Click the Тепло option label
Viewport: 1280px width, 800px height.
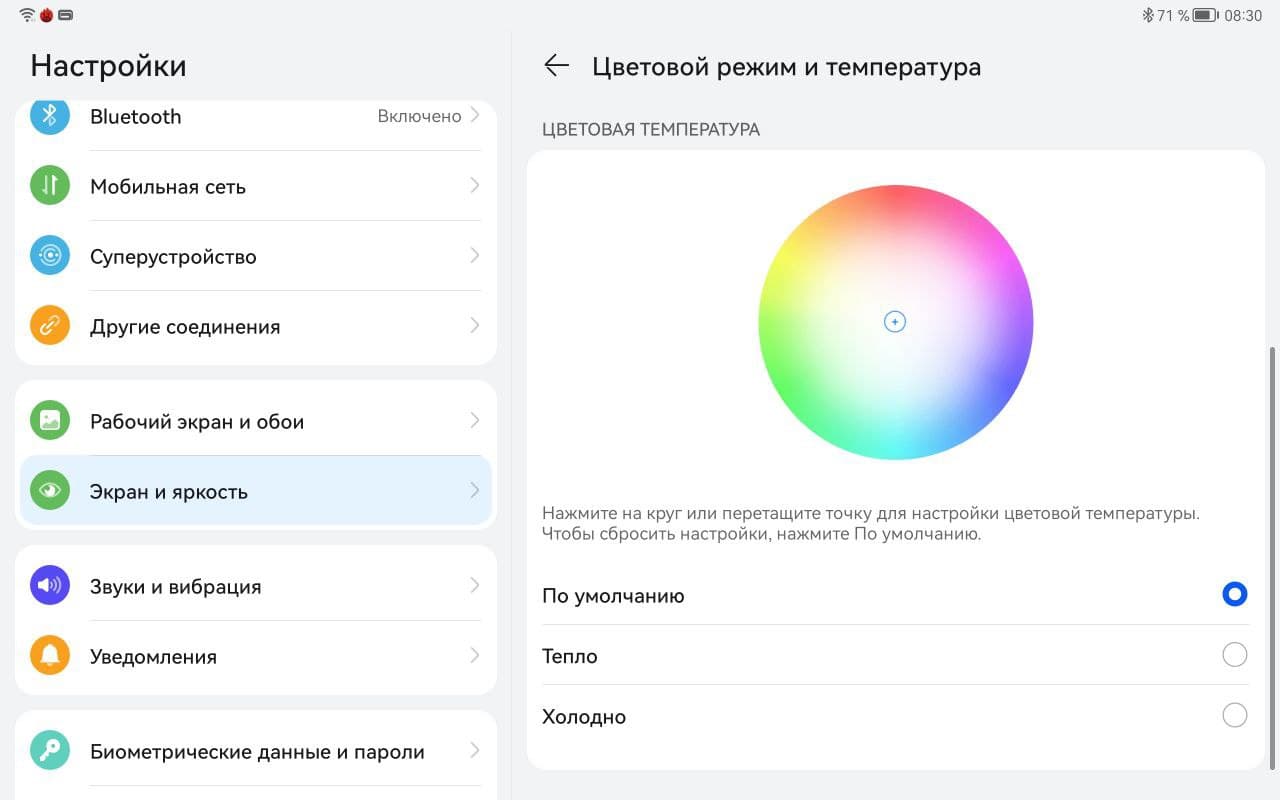tap(570, 657)
